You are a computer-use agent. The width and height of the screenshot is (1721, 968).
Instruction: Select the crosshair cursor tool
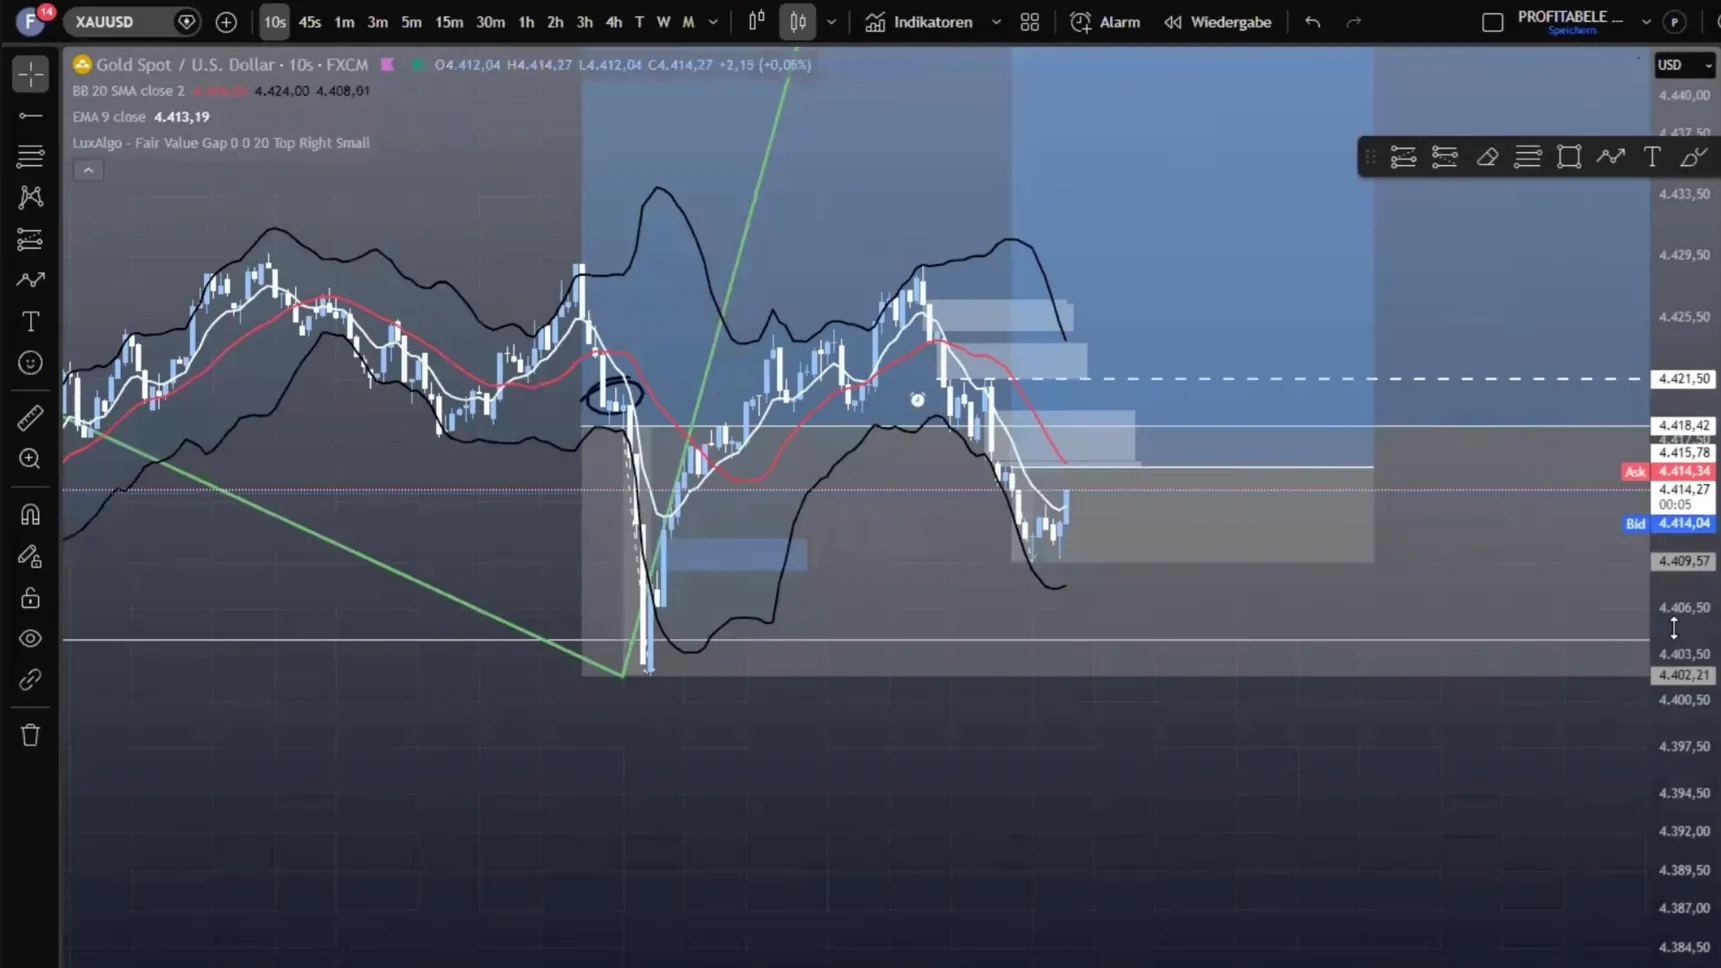coord(30,74)
